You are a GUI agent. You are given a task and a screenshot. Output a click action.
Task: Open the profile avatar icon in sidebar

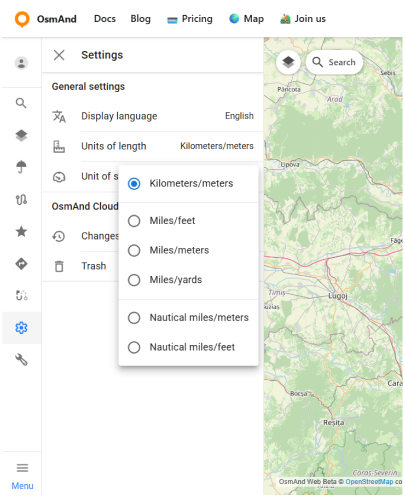point(21,63)
